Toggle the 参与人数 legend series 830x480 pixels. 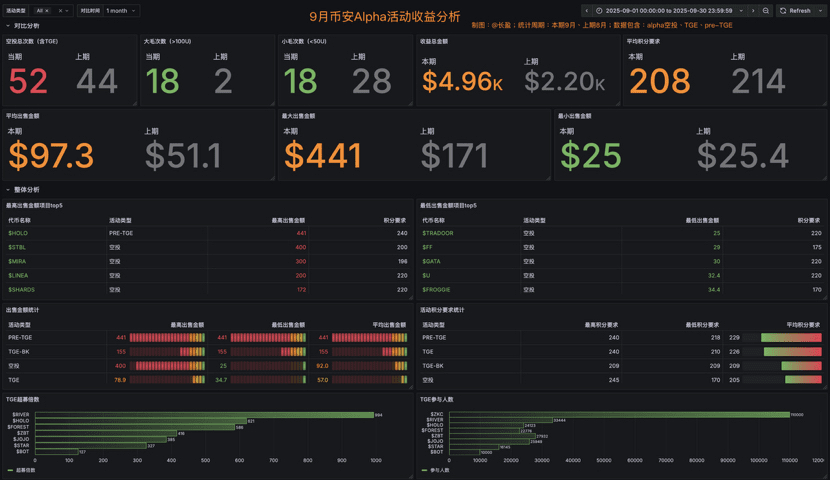[x=438, y=469]
